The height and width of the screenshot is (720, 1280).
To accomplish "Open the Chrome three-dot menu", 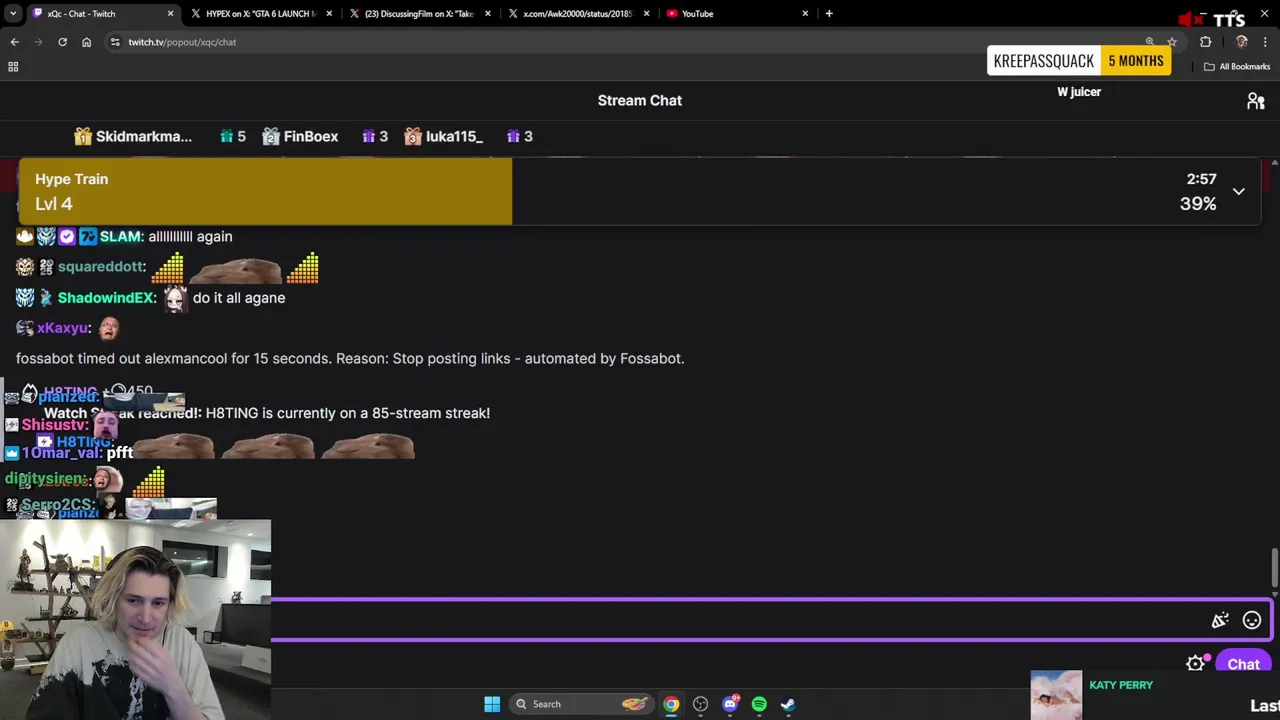I will coord(1265,42).
